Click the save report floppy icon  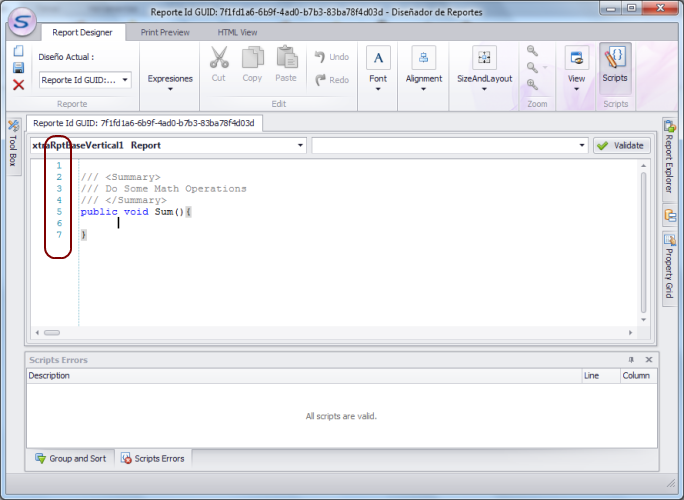18,68
